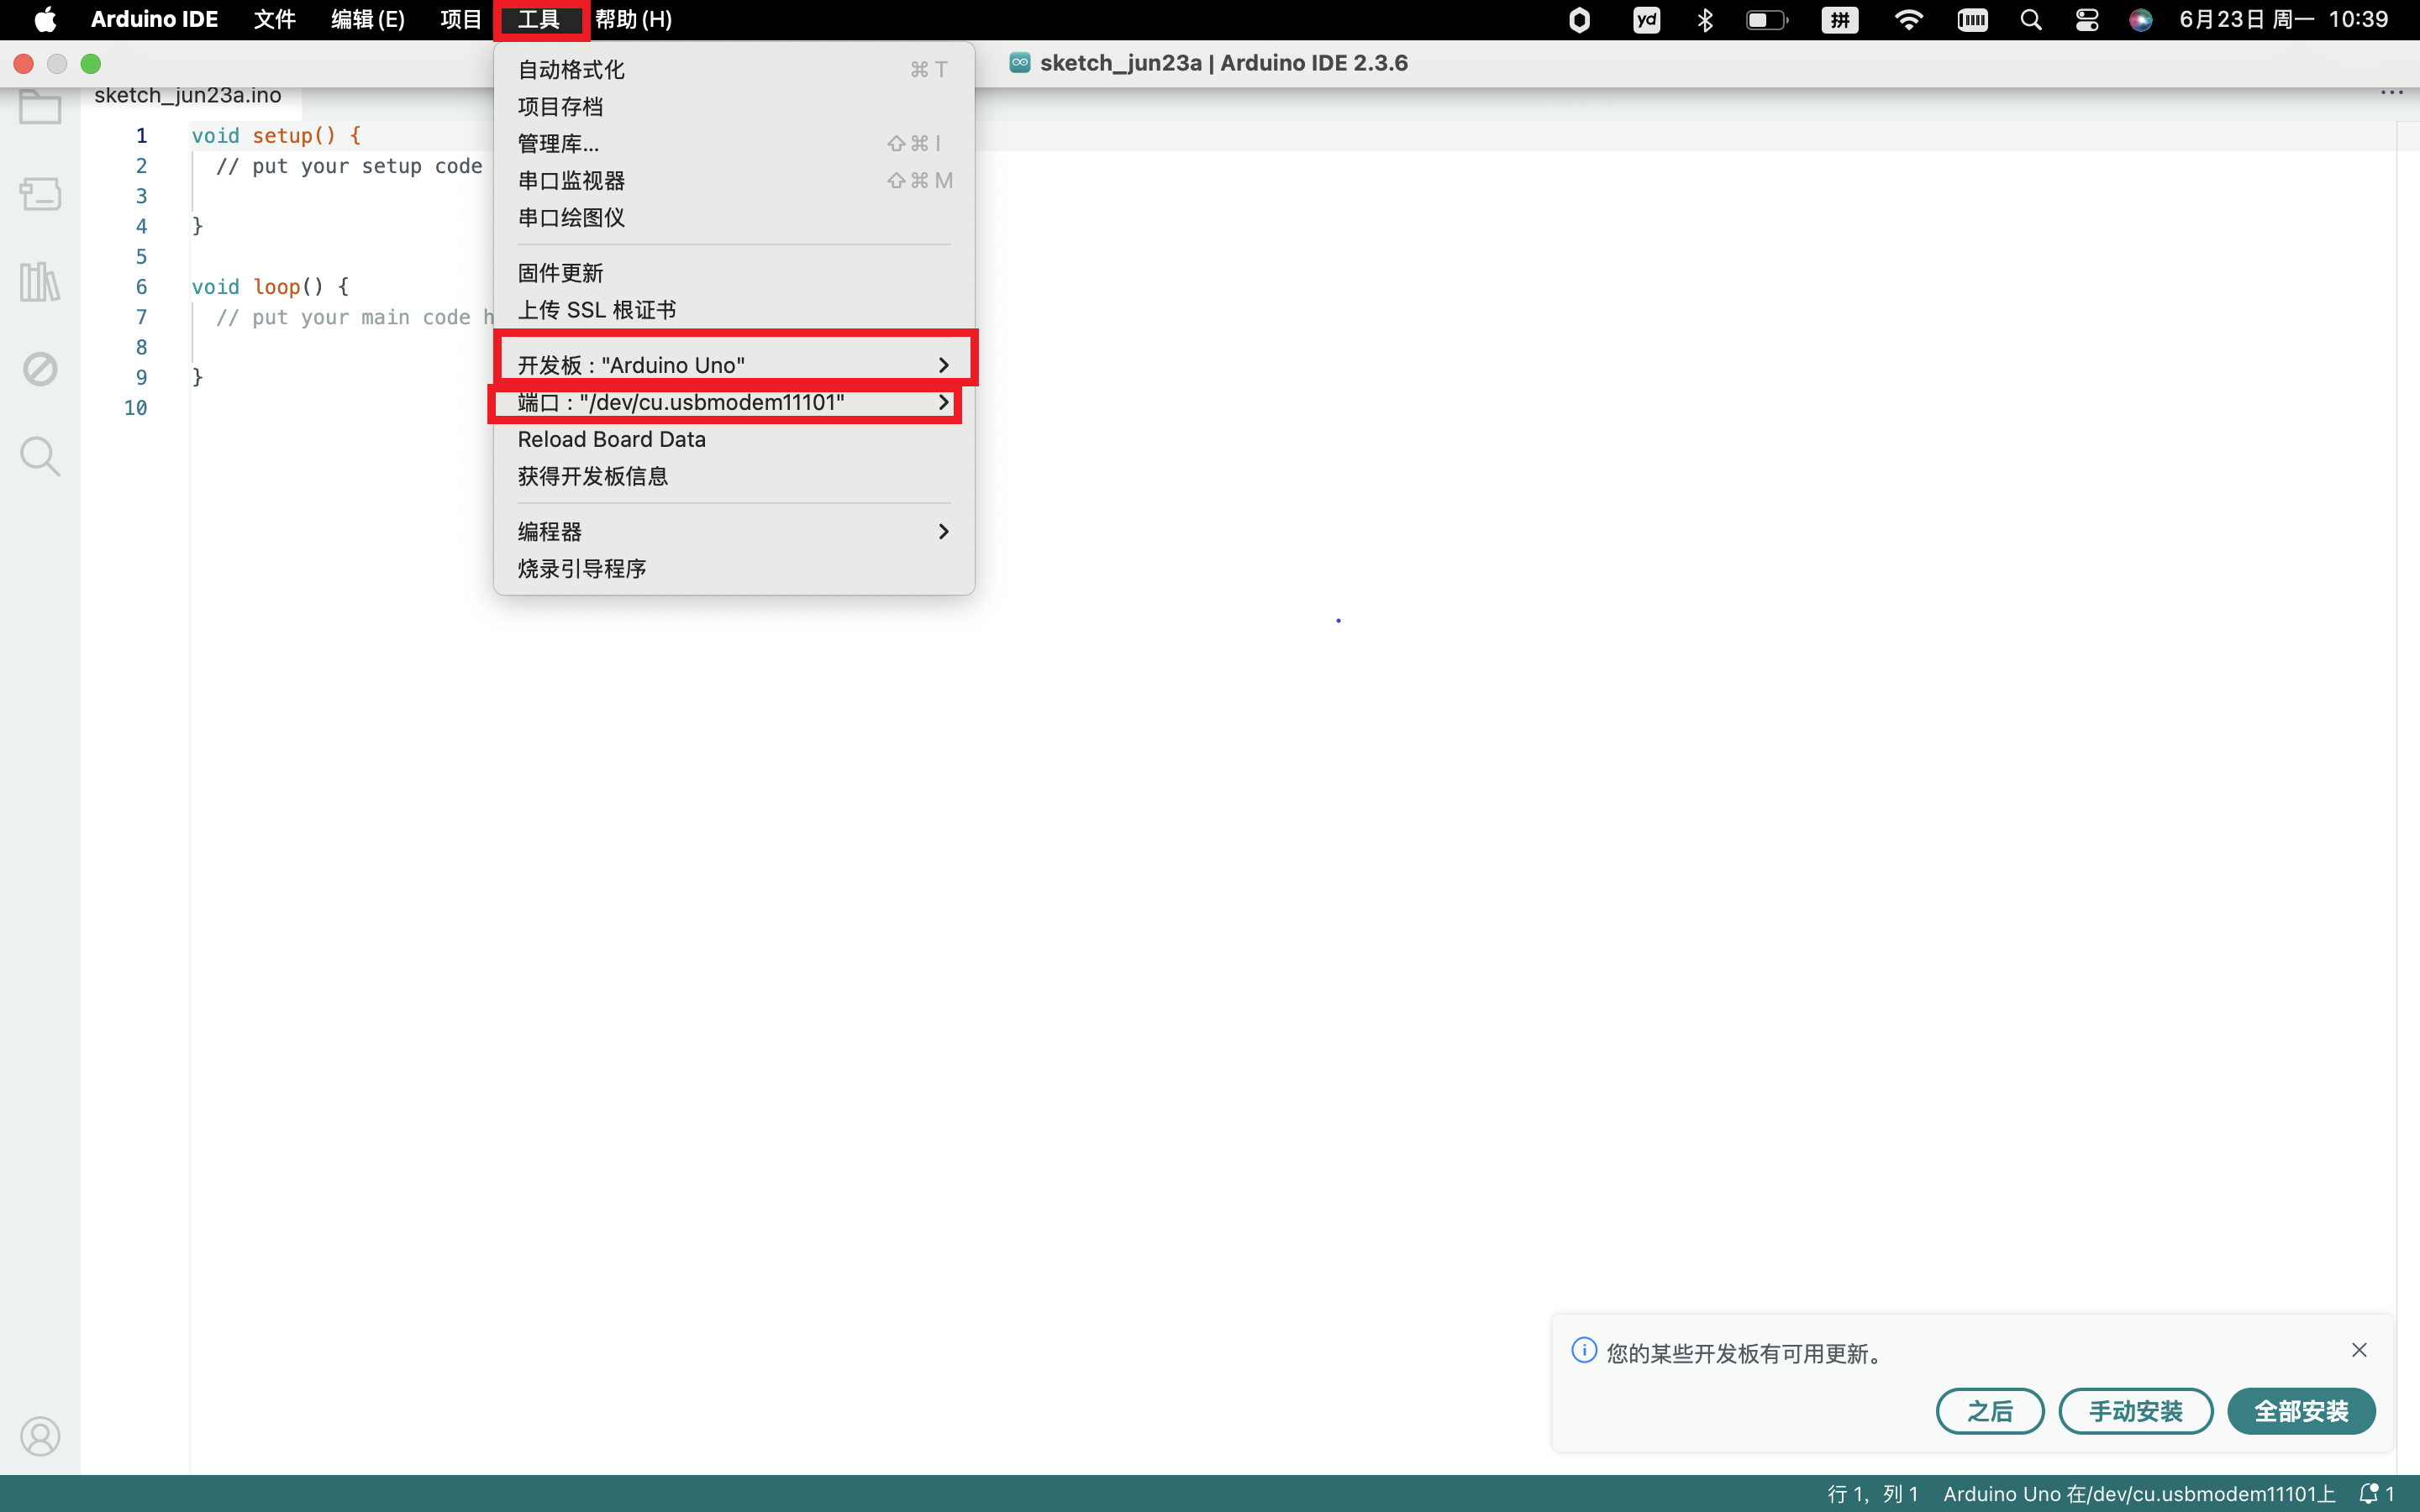Open the Search sidebar icon

point(40,456)
